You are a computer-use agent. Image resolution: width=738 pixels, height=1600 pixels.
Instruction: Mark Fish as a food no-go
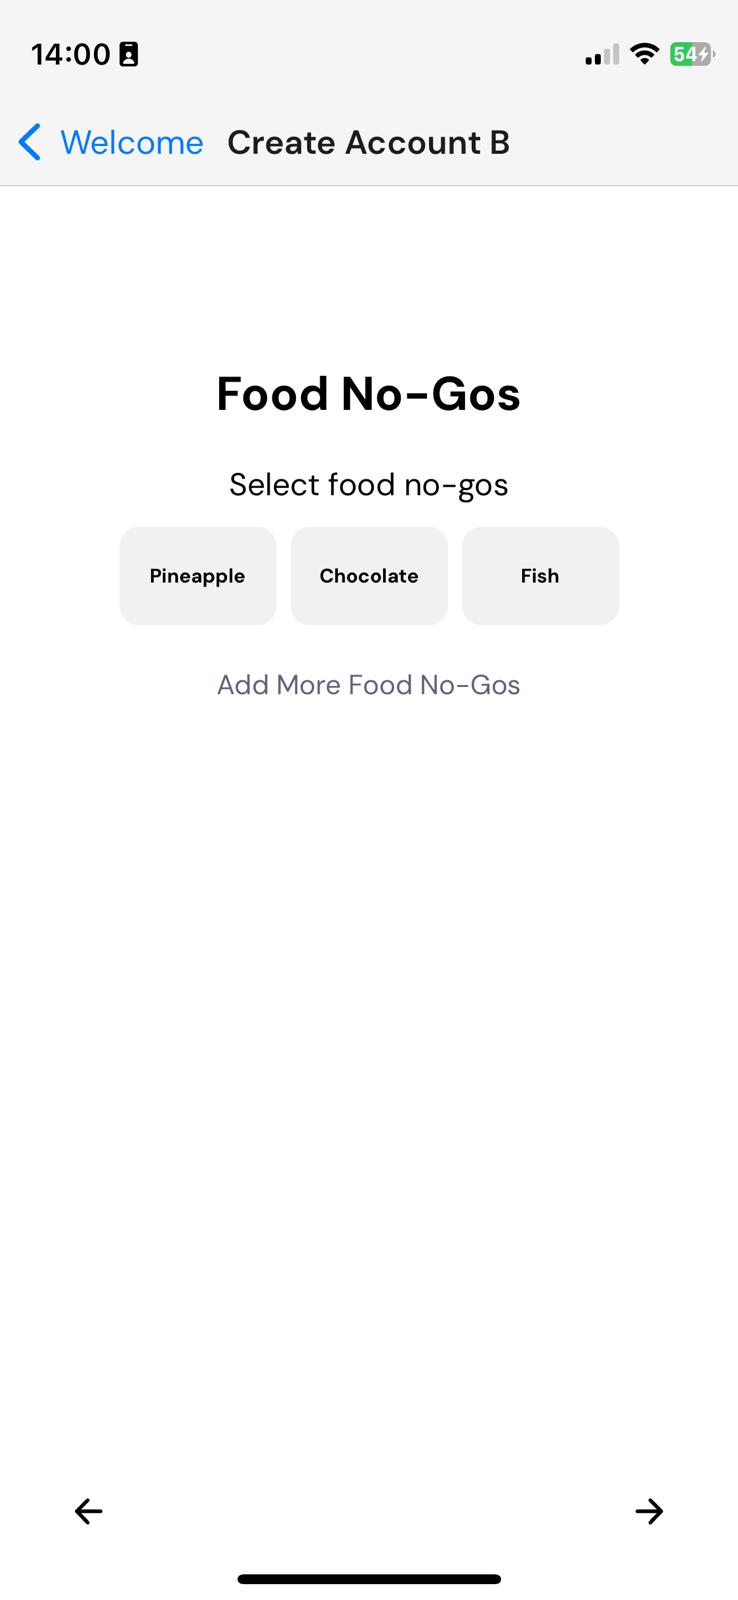pos(540,576)
